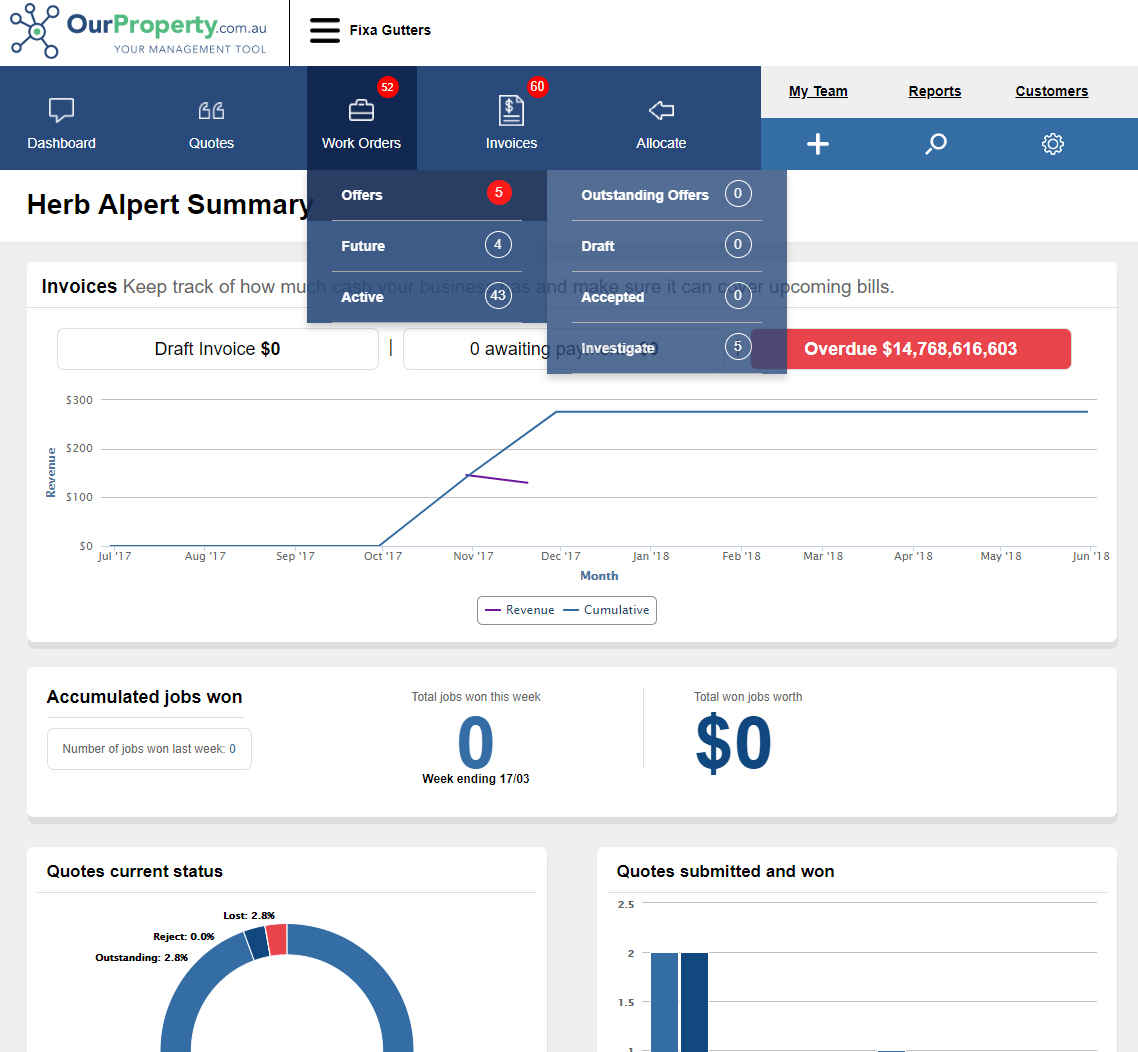Toggle the Revenue series in chart legend

point(520,610)
